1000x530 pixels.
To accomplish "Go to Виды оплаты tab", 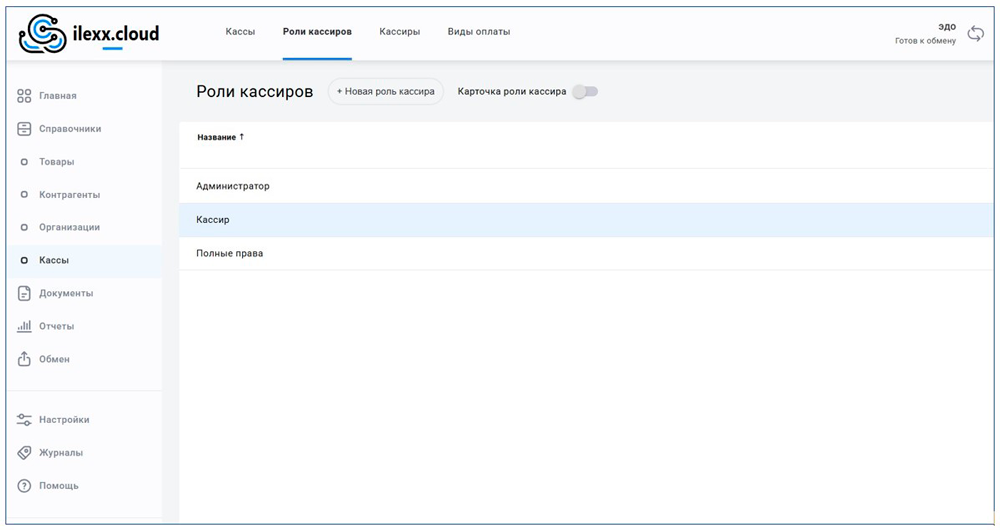I will pos(478,32).
